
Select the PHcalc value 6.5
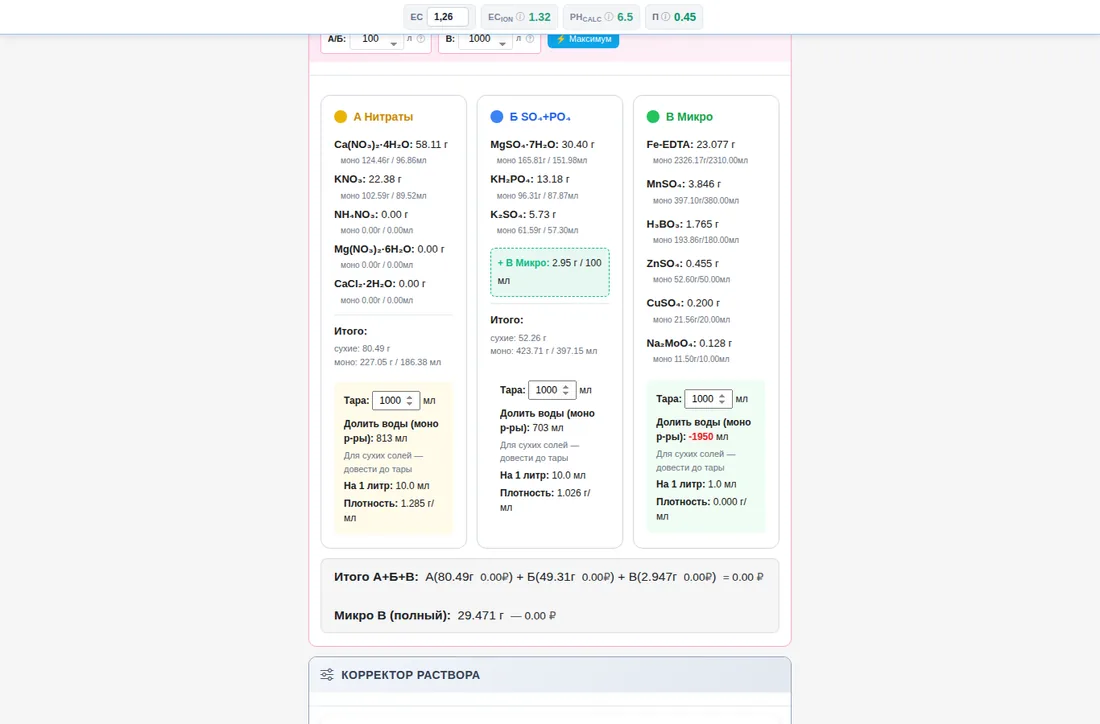(625, 17)
